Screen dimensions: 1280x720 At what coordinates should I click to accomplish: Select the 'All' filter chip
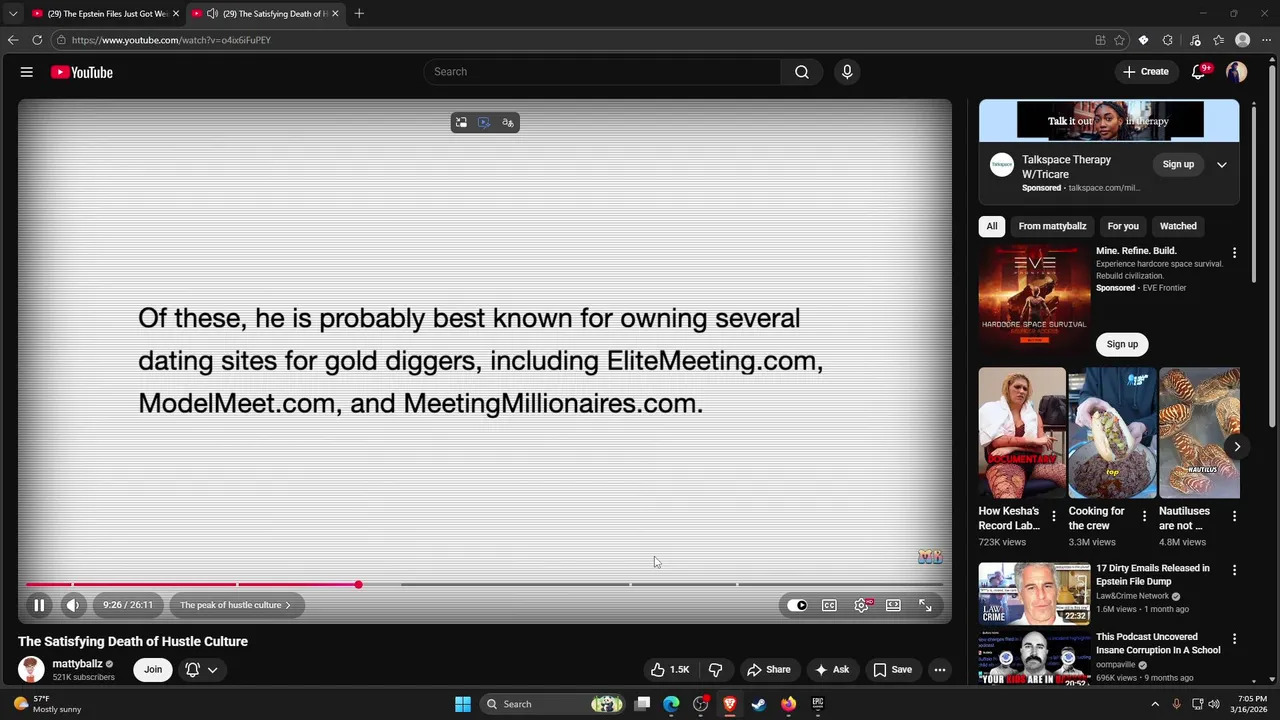[x=992, y=226]
